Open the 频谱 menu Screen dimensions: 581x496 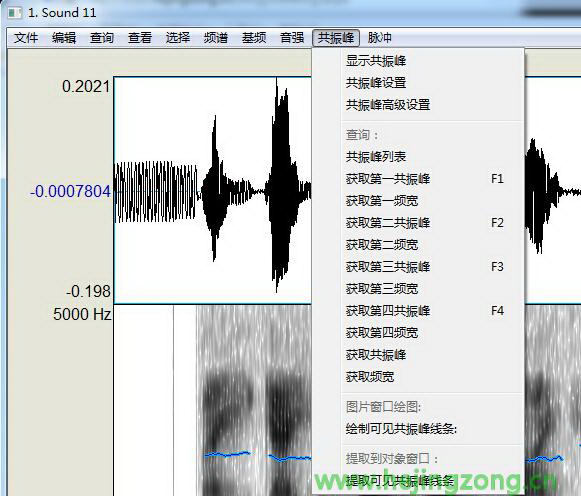click(x=215, y=38)
